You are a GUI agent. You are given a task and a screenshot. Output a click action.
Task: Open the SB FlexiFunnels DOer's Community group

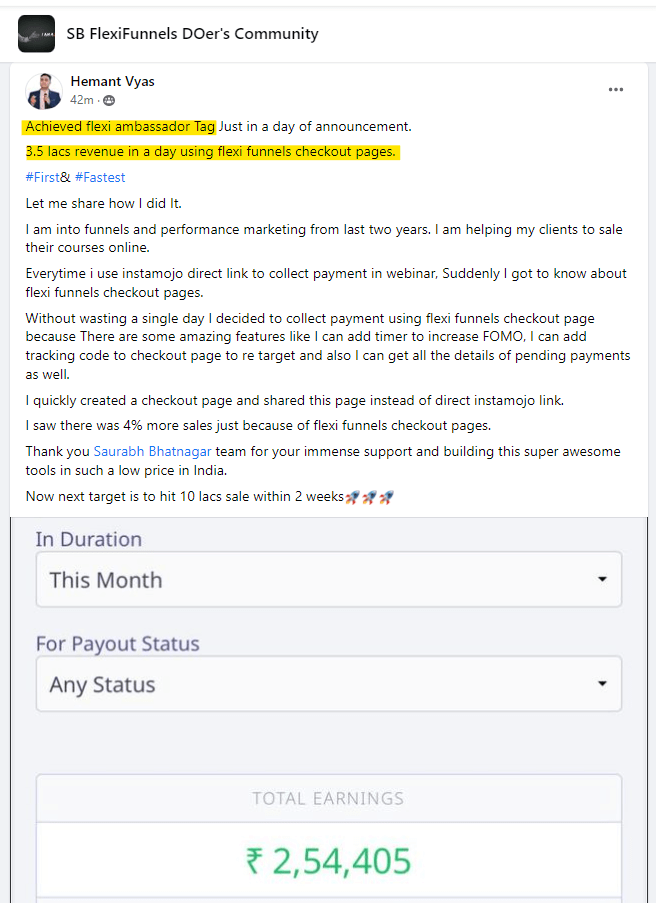click(192, 34)
